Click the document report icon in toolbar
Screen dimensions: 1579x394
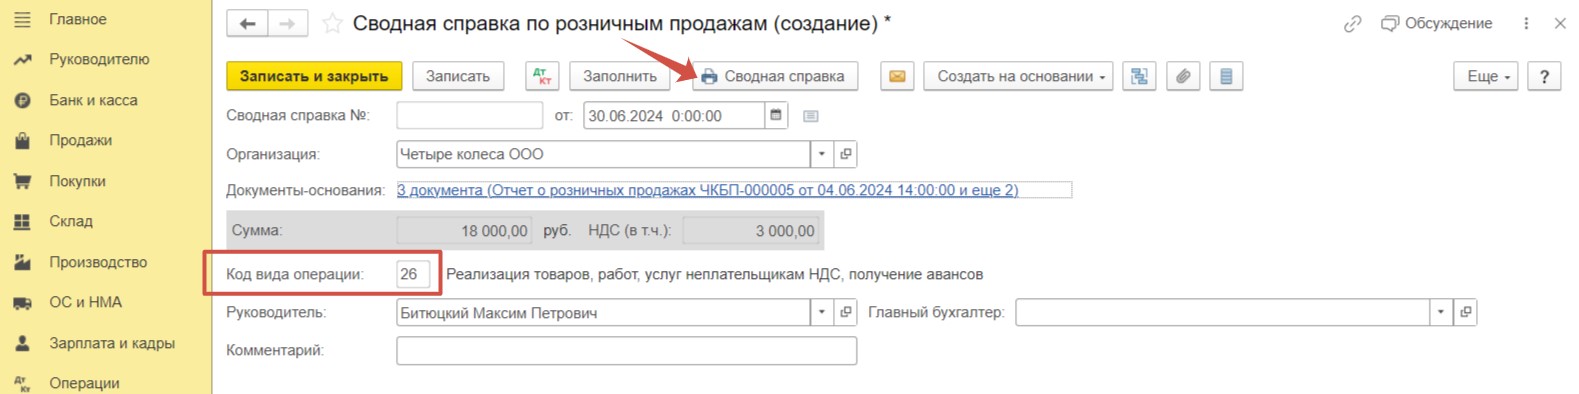pyautogui.click(x=1226, y=76)
